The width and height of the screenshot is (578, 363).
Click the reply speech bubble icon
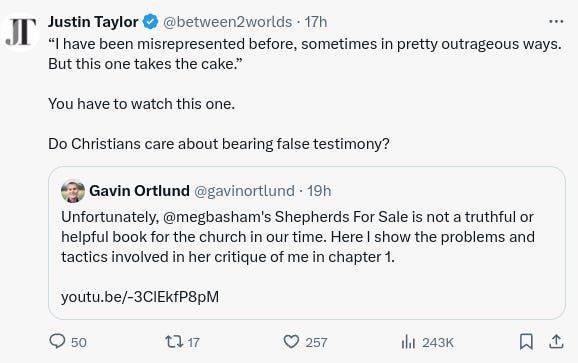[57, 341]
